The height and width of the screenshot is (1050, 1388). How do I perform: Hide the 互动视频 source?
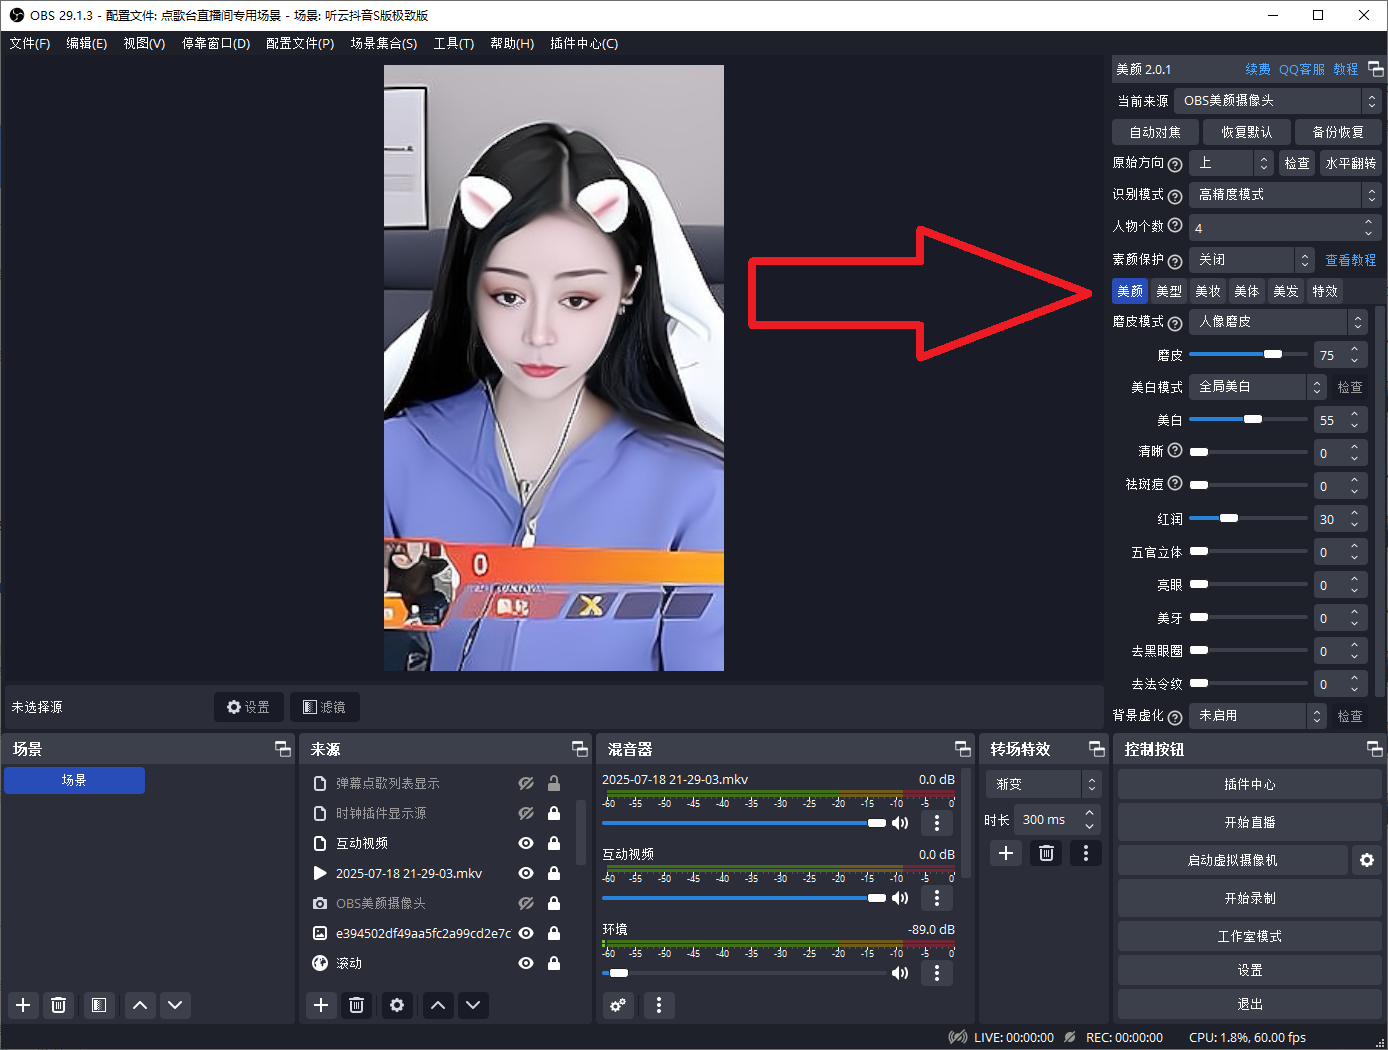[x=525, y=843]
